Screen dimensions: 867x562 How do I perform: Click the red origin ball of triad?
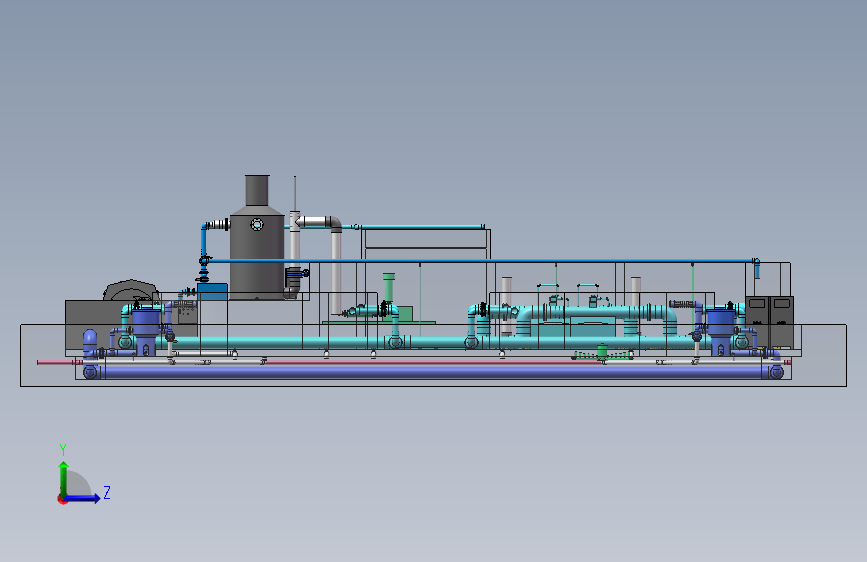click(62, 499)
